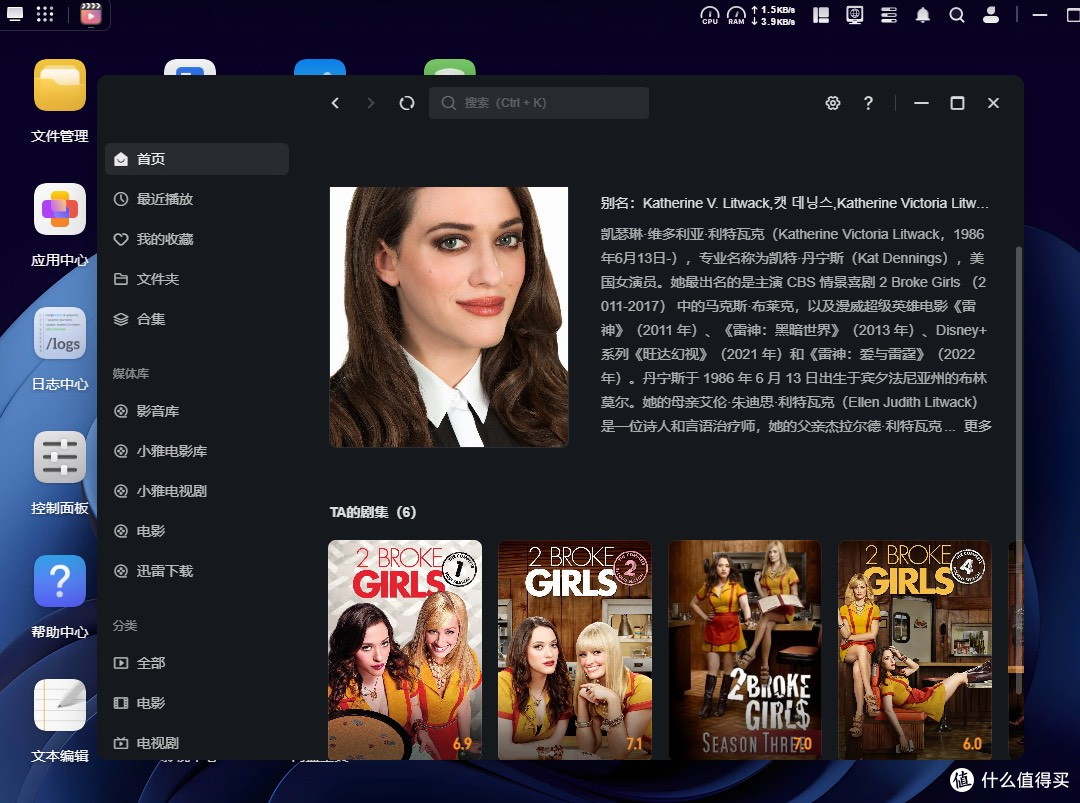Minimize the media app window

(x=922, y=103)
